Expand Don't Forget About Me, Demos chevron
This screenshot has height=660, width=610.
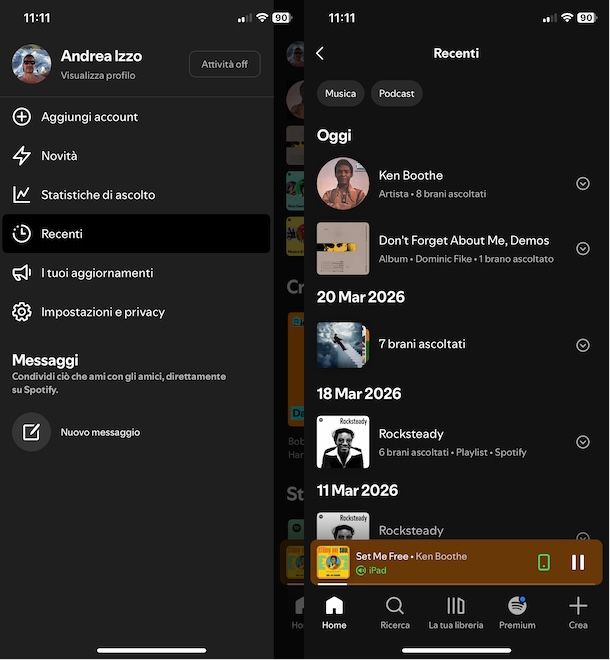coord(583,248)
